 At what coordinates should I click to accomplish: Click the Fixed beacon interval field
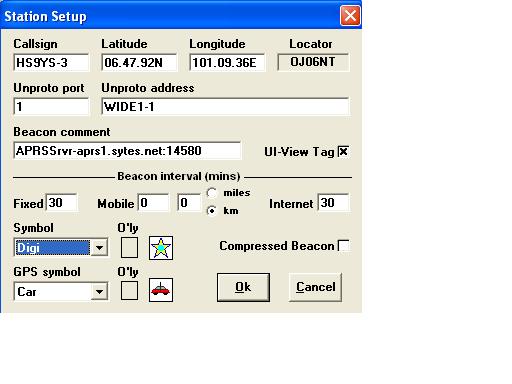point(62,202)
